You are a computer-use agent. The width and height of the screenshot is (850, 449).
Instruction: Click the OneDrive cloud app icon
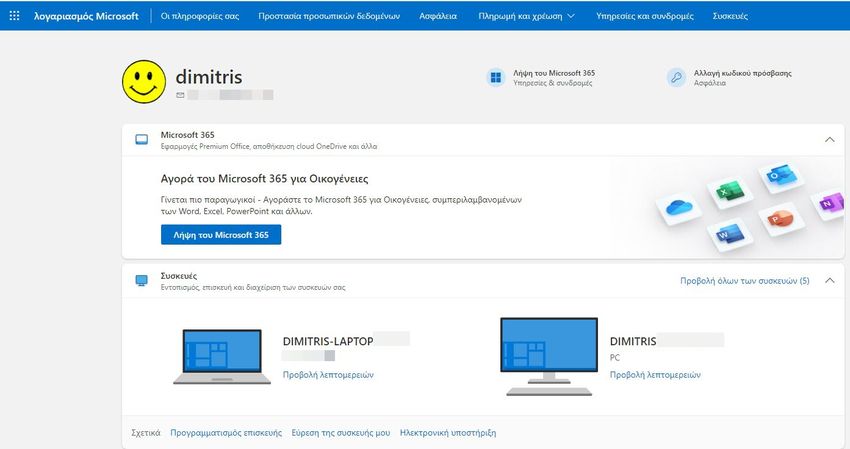(x=679, y=207)
